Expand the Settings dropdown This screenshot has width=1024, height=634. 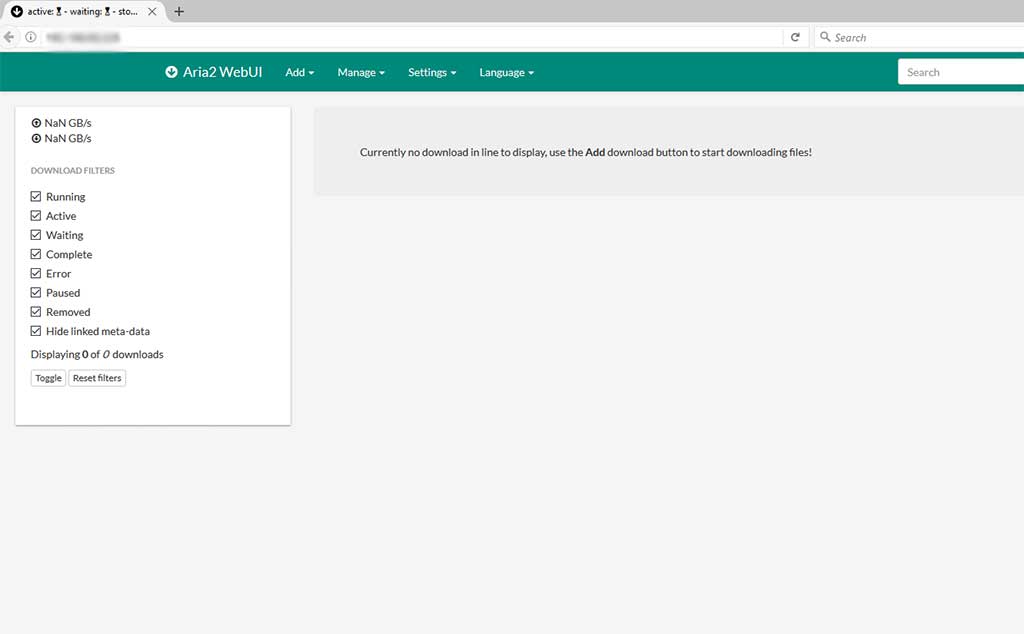coord(432,72)
